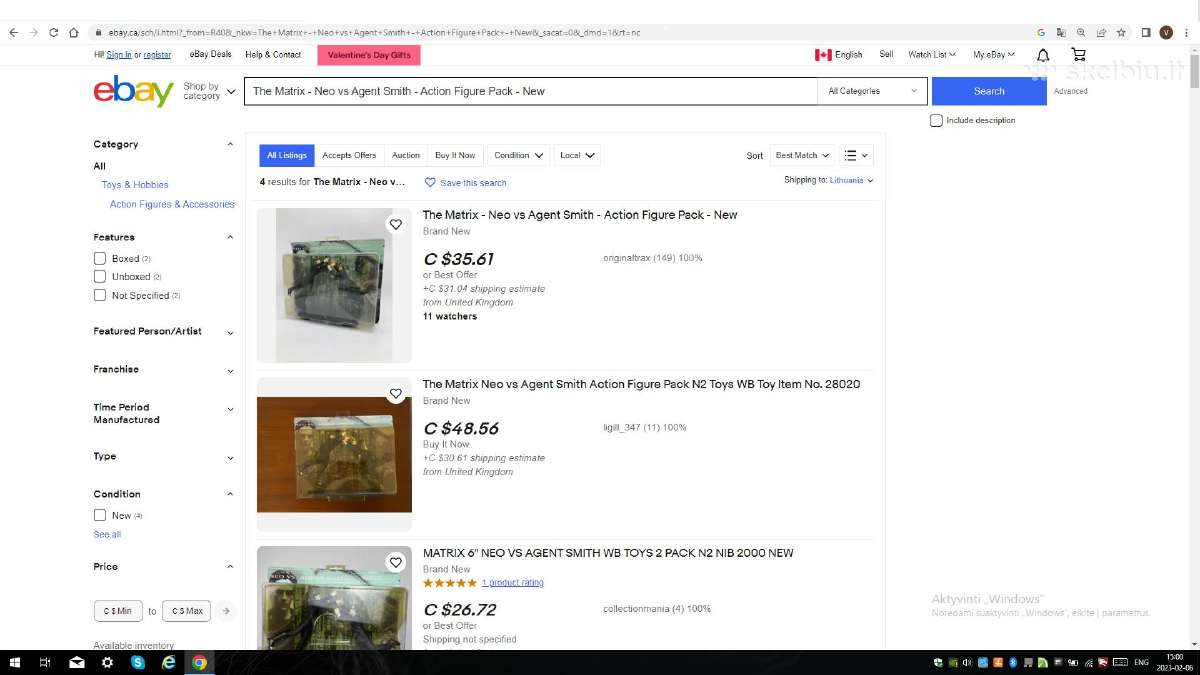
Task: Click the browser home icon
Action: tap(74, 32)
